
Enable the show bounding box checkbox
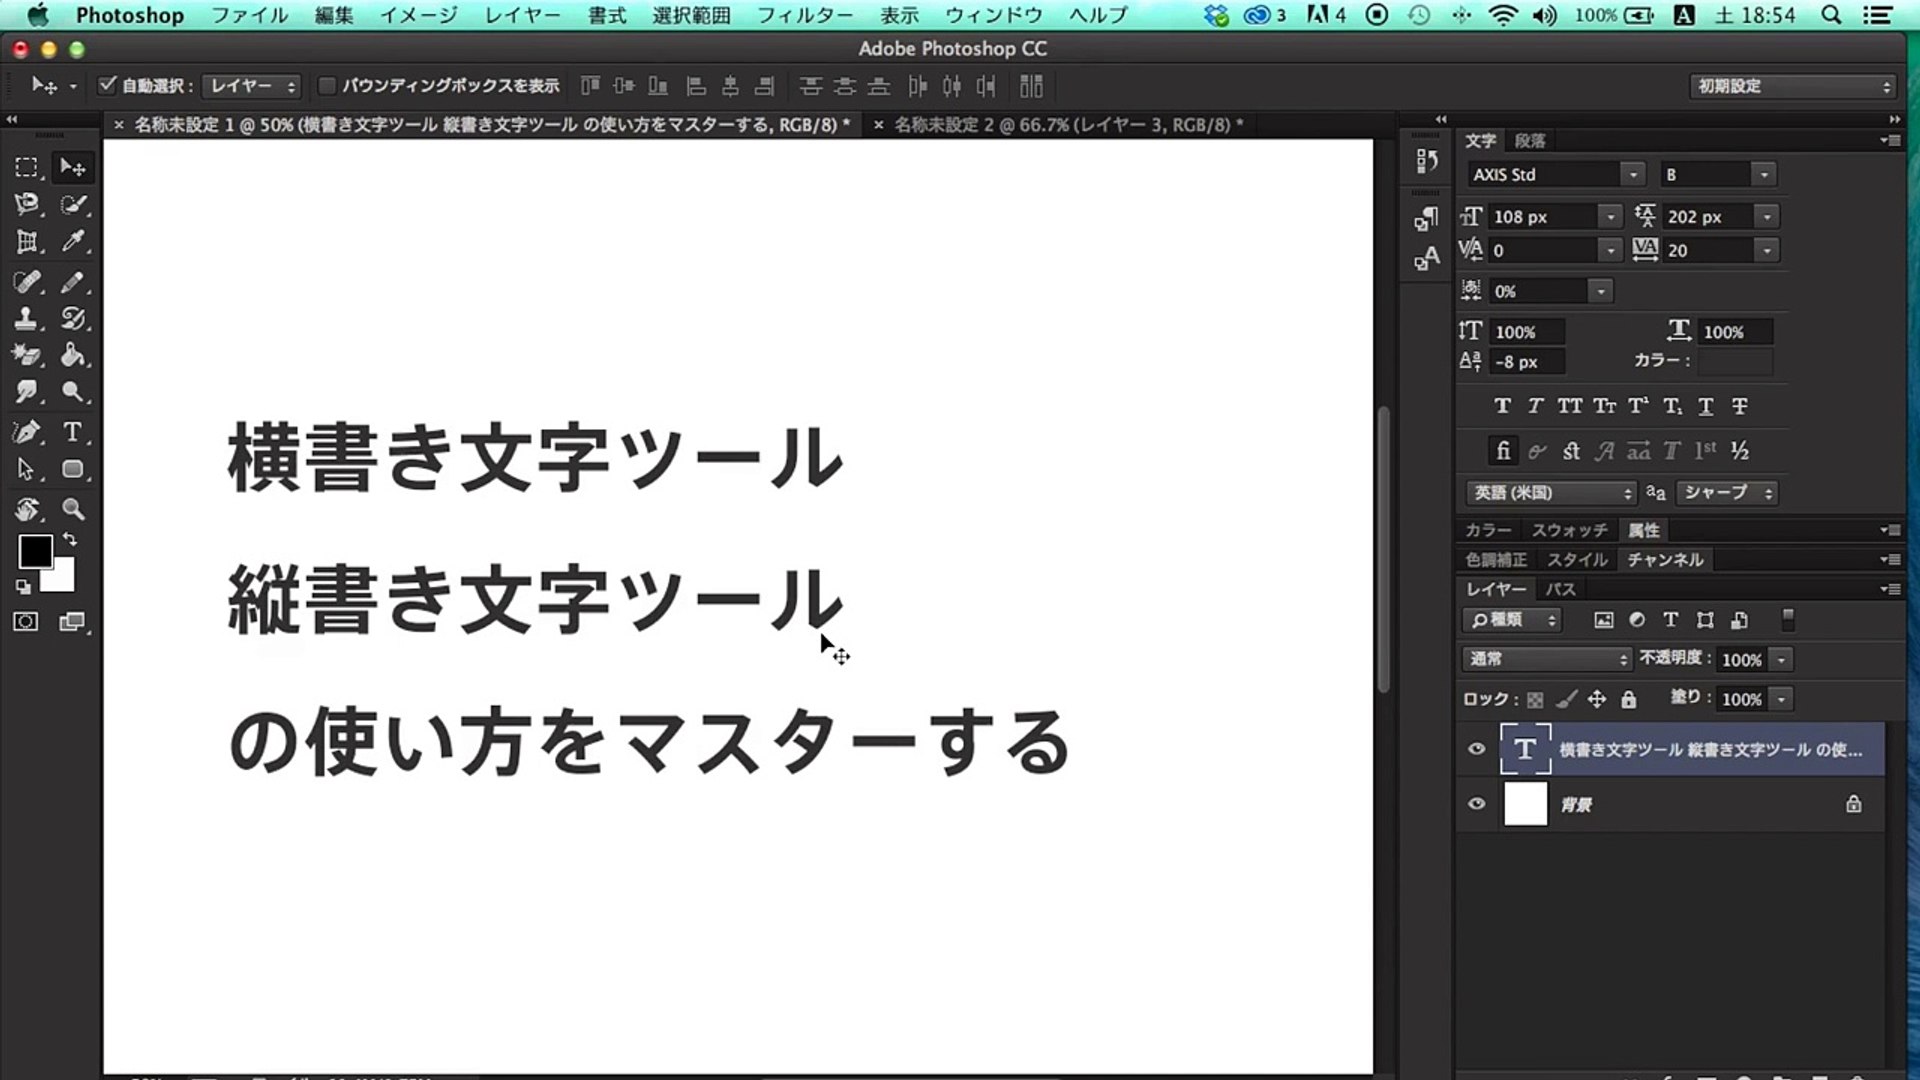pyautogui.click(x=326, y=85)
